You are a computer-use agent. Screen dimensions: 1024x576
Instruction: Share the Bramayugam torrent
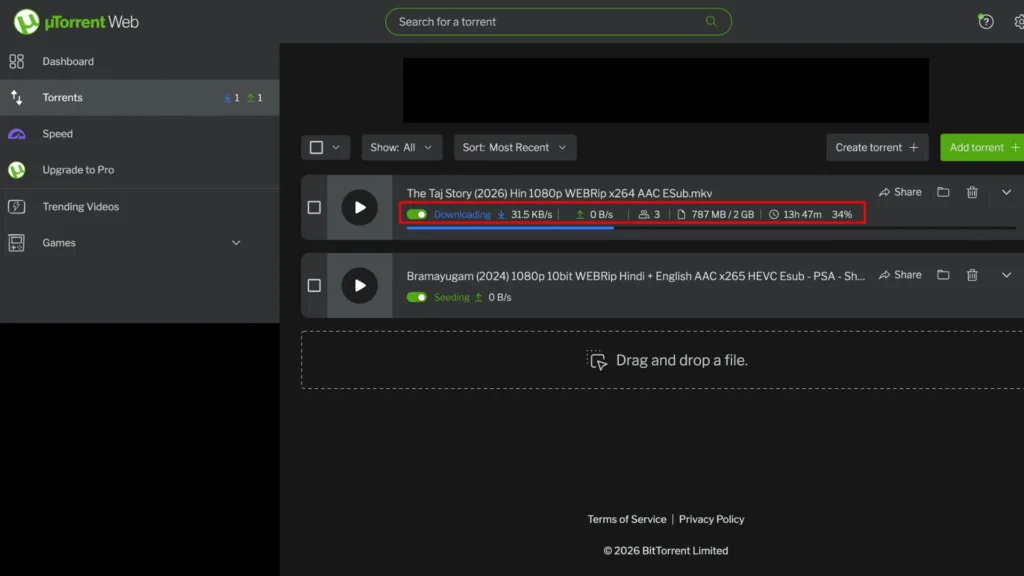[x=900, y=275]
